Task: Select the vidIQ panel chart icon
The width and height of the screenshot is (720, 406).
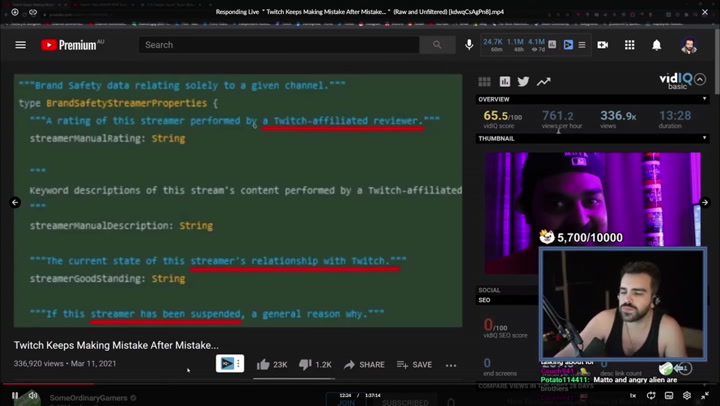Action: [505, 82]
